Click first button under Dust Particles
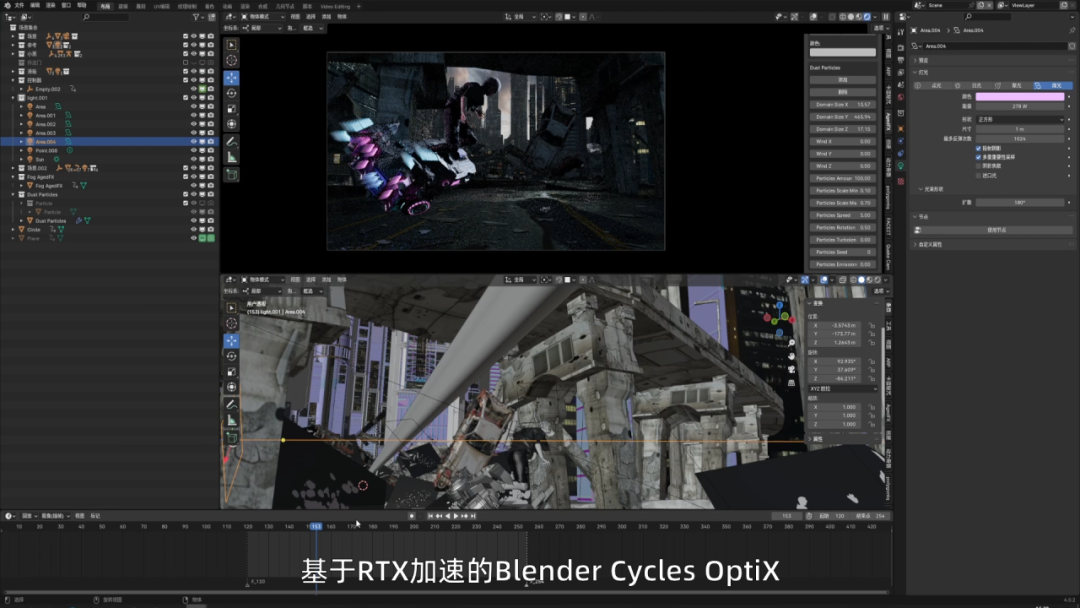The image size is (1080, 608). 842,80
